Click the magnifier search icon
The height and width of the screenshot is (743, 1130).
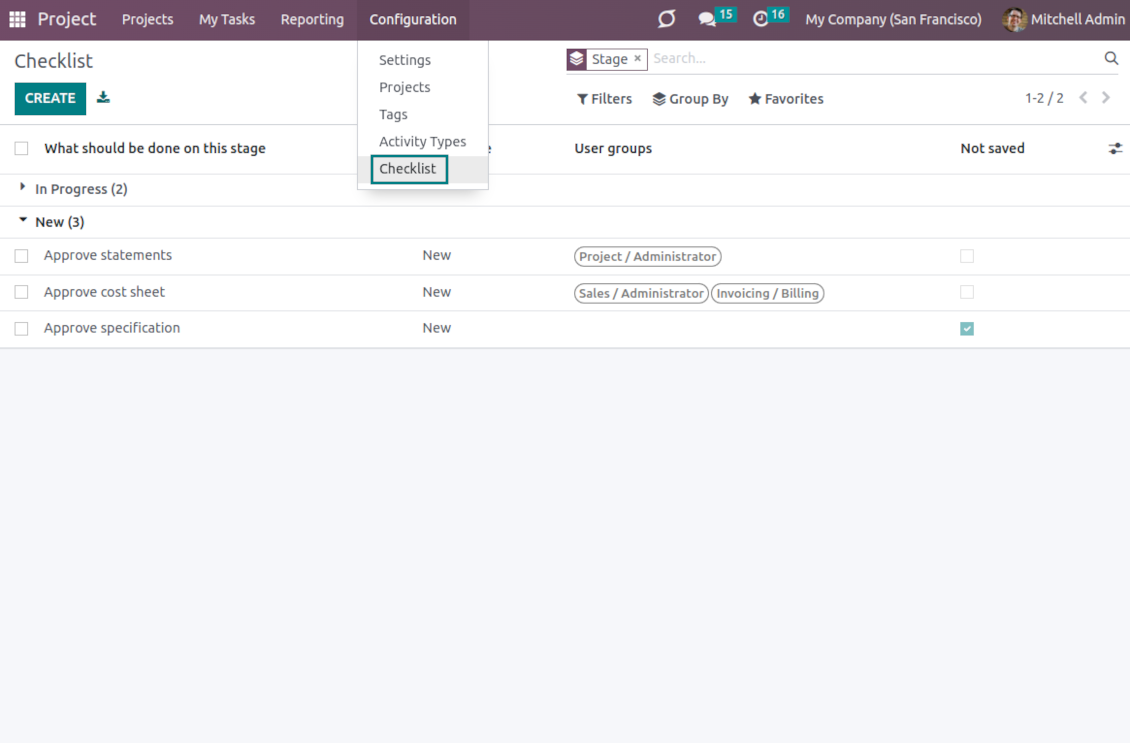click(x=1111, y=58)
